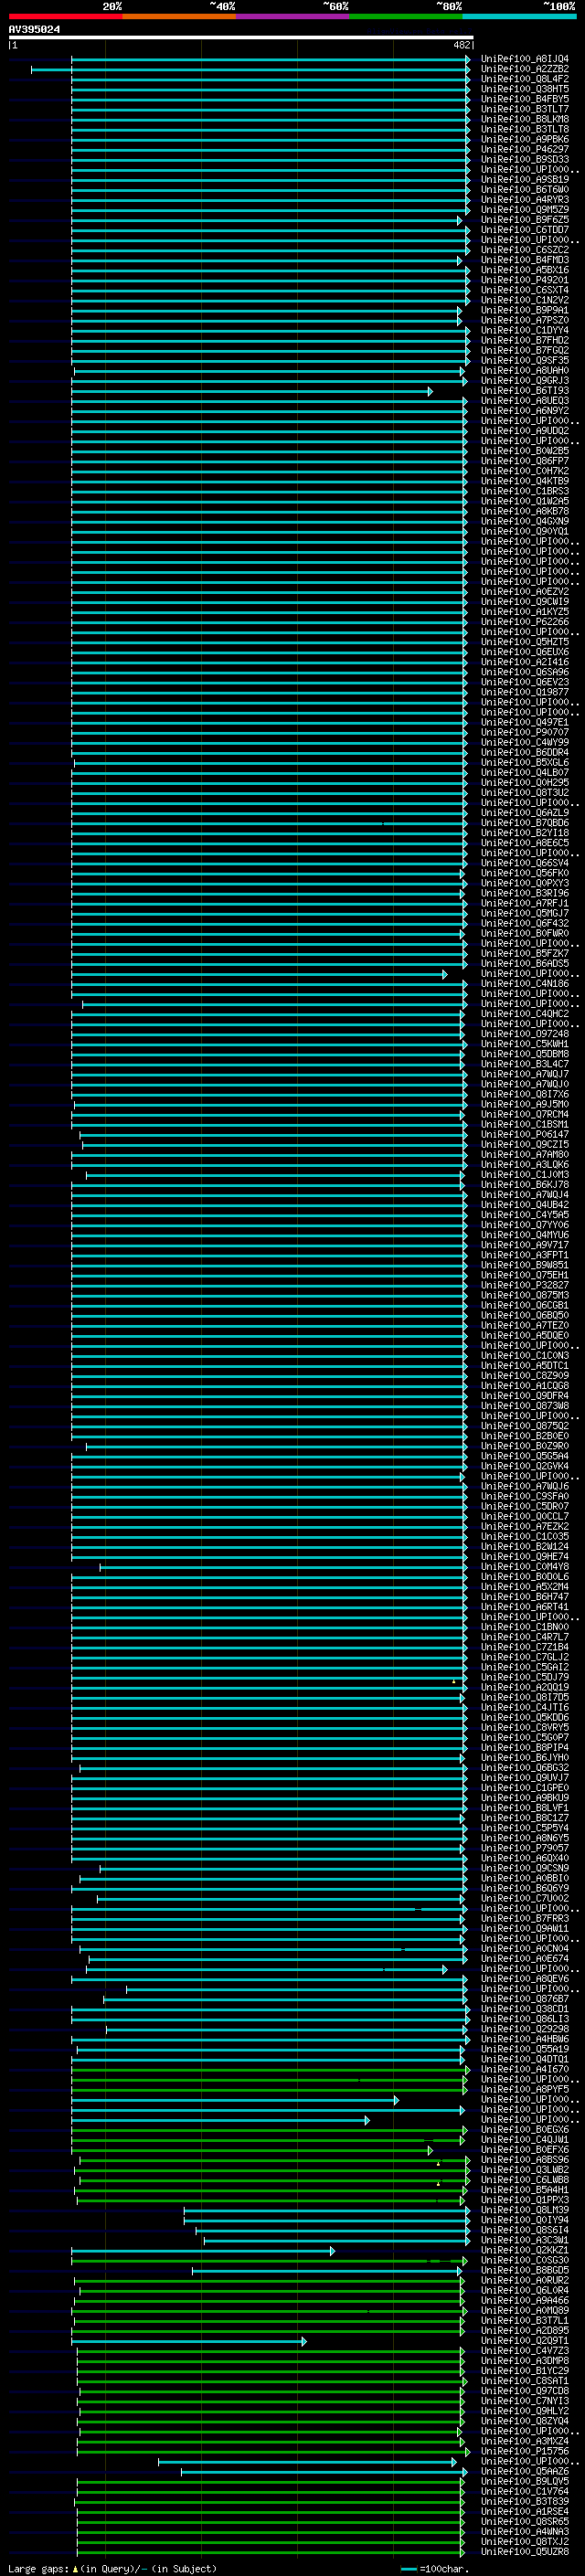Viewport: 585px width, 2576px height.
Task: Select hit label UniRef100_B1YC29
Action: click(x=525, y=2370)
